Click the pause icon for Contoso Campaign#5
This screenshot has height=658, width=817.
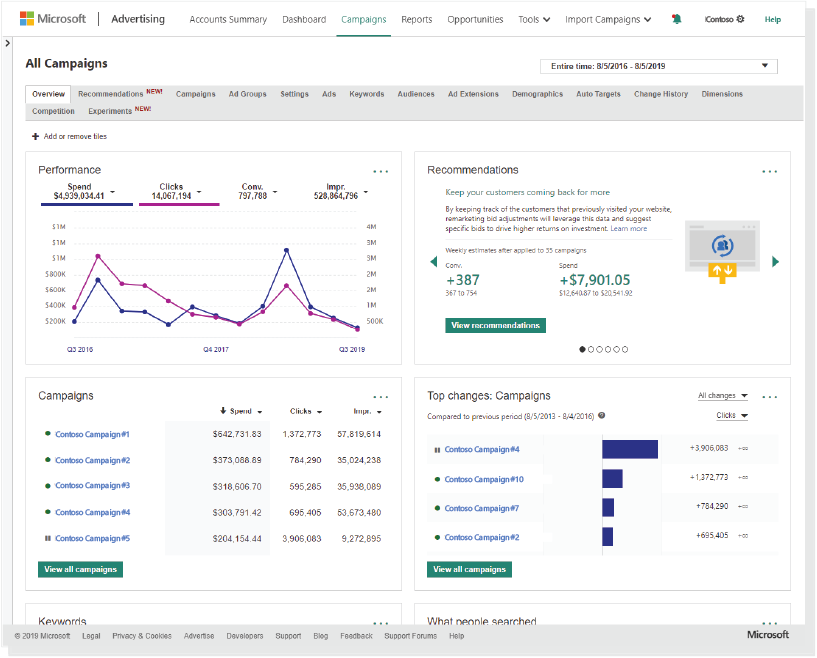[47, 538]
